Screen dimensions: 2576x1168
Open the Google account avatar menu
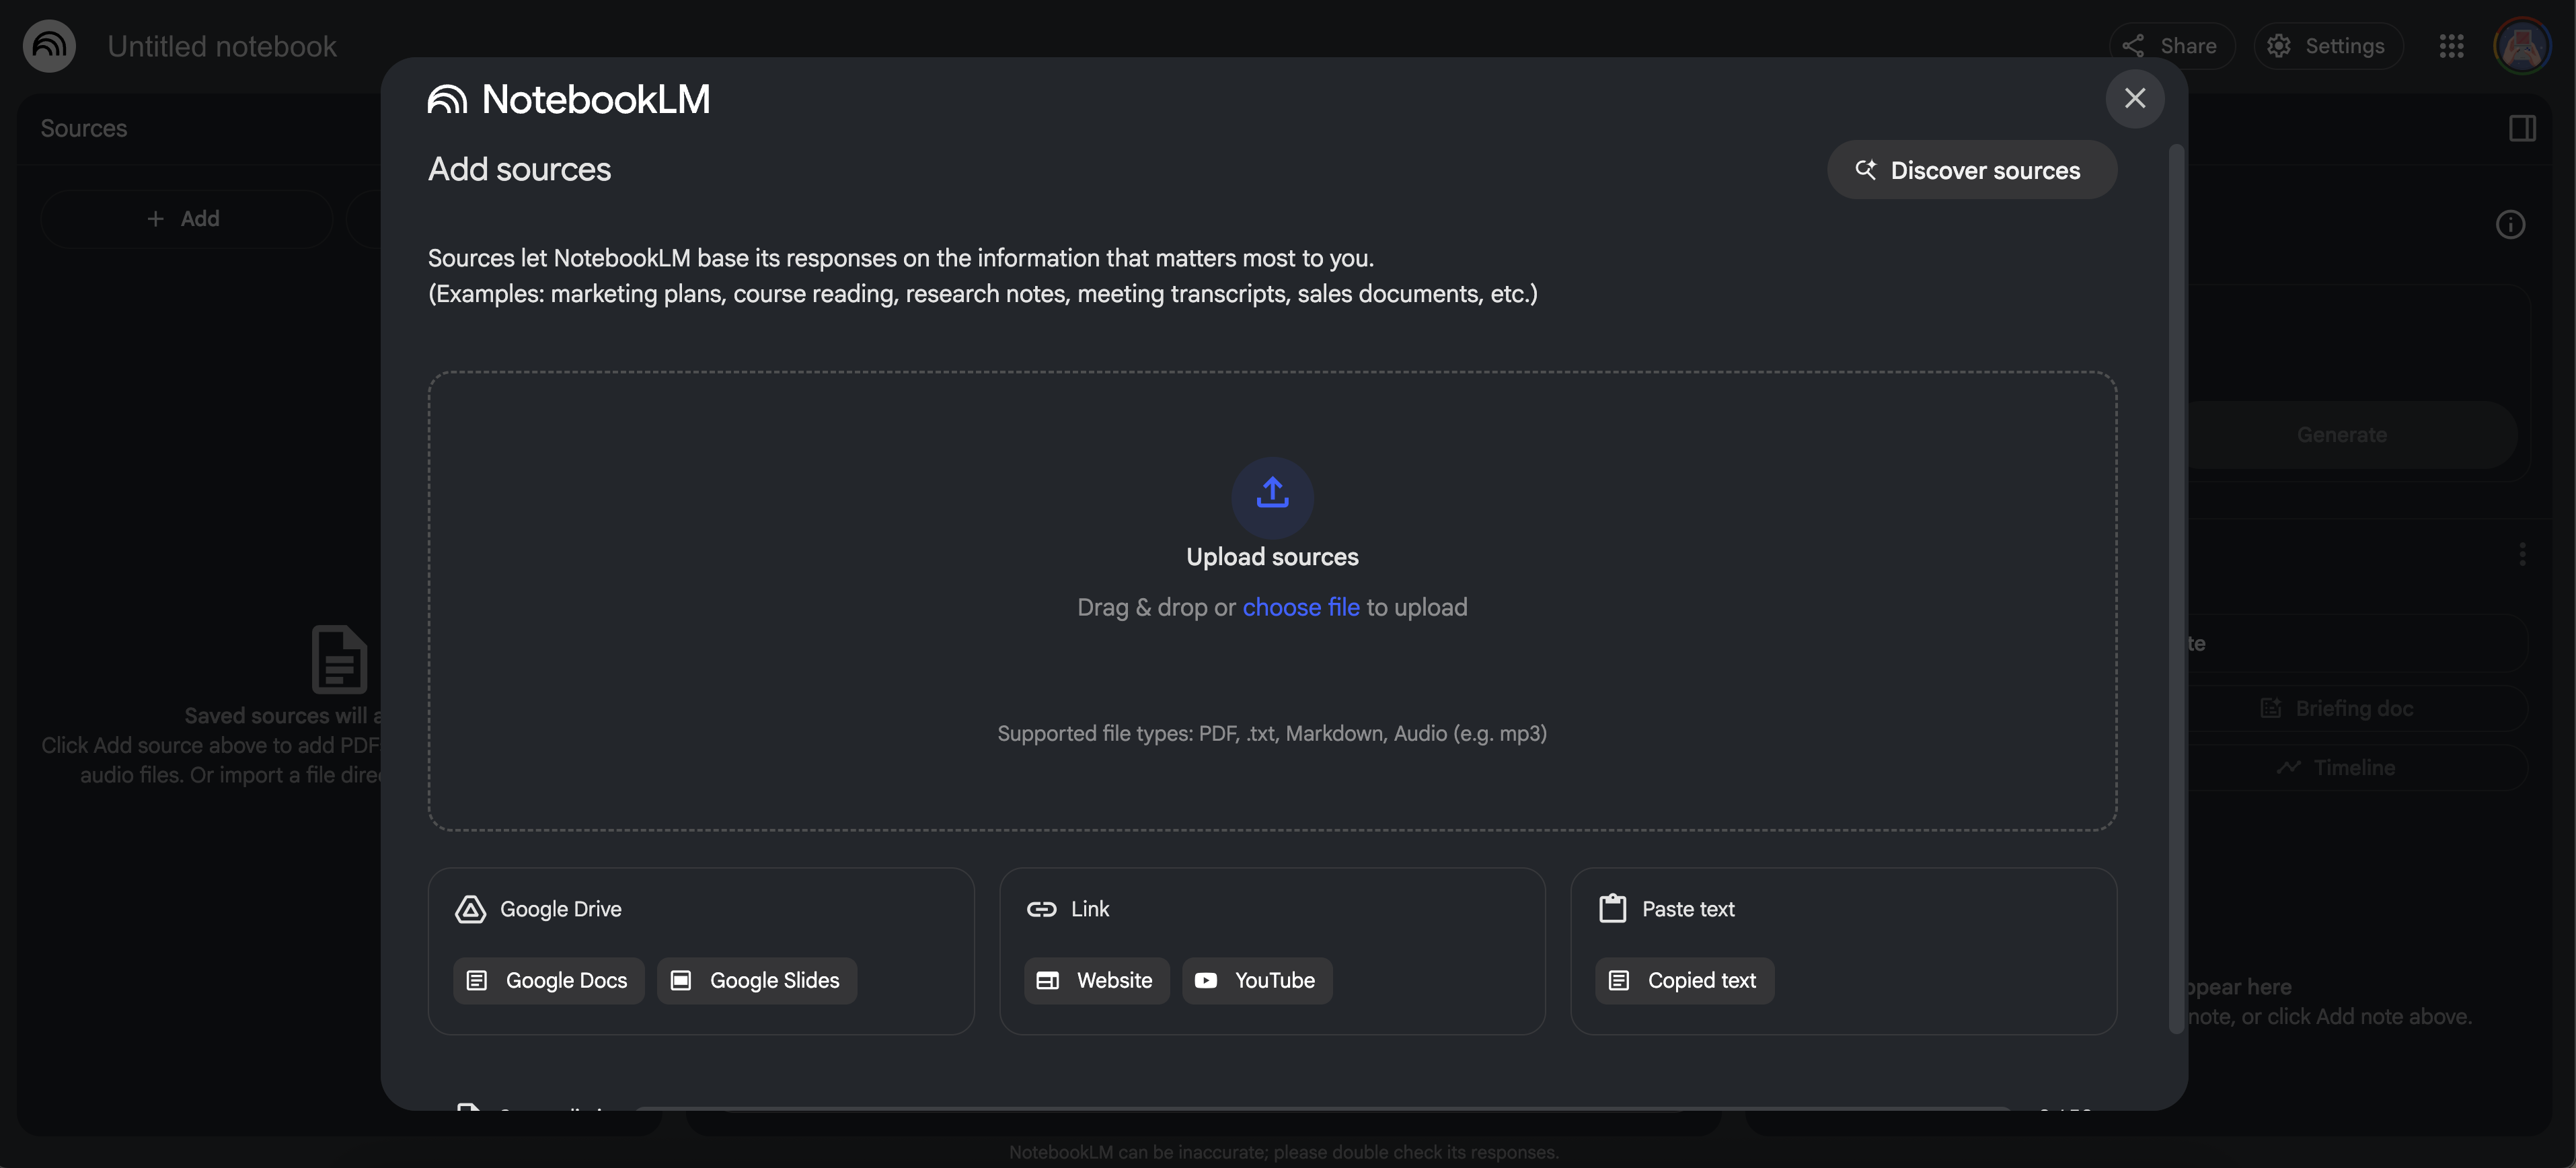click(2522, 46)
